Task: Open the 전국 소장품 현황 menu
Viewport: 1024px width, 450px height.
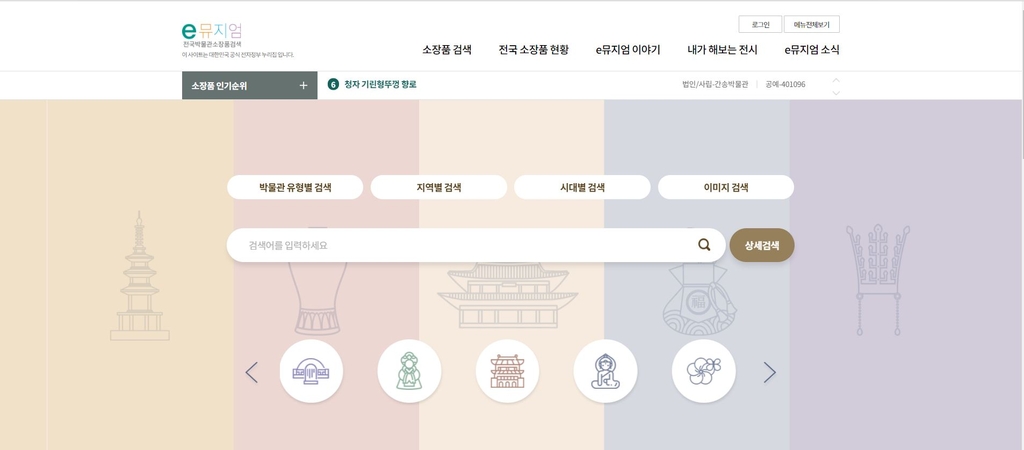Action: (x=533, y=49)
